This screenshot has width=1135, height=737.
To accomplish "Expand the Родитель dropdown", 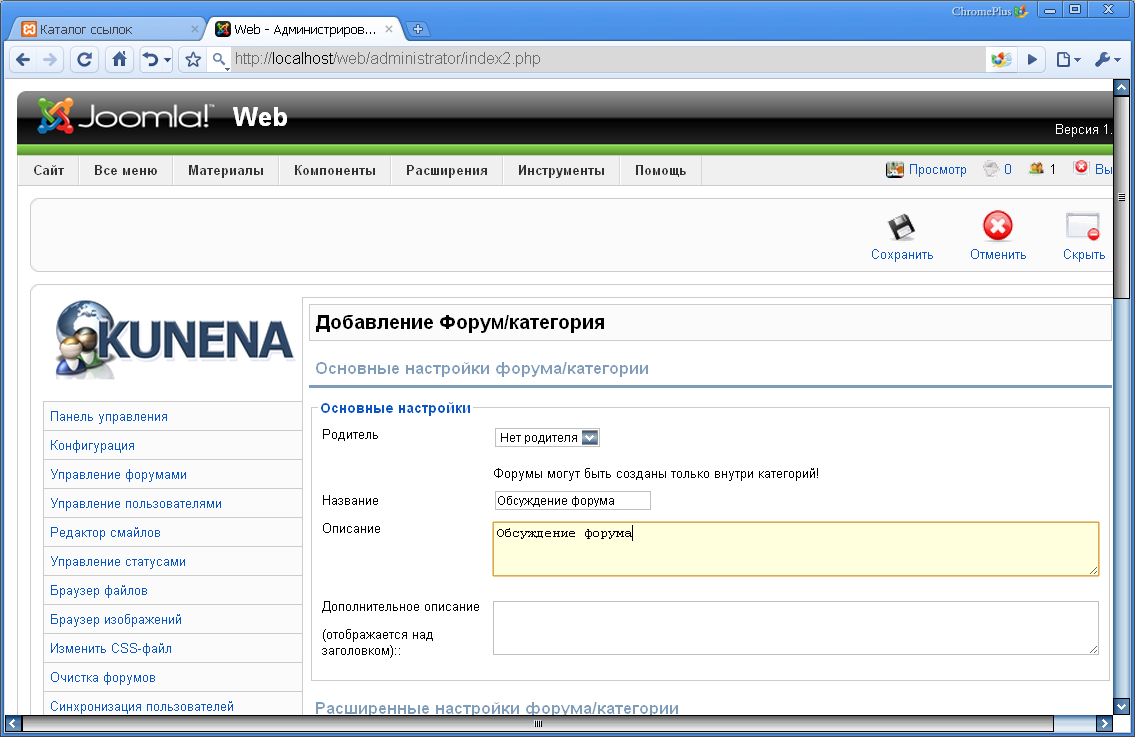I will 547,437.
